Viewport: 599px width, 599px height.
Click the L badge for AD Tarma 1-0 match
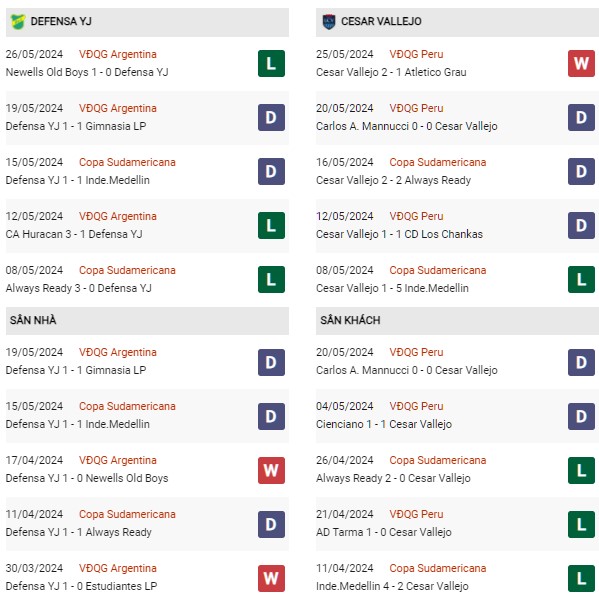click(x=581, y=525)
